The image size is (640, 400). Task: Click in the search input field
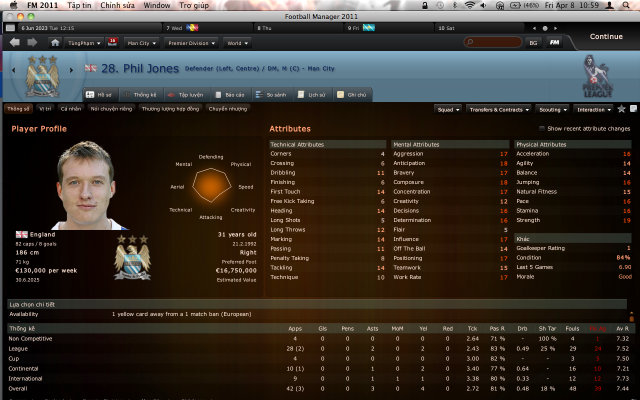tap(493, 42)
